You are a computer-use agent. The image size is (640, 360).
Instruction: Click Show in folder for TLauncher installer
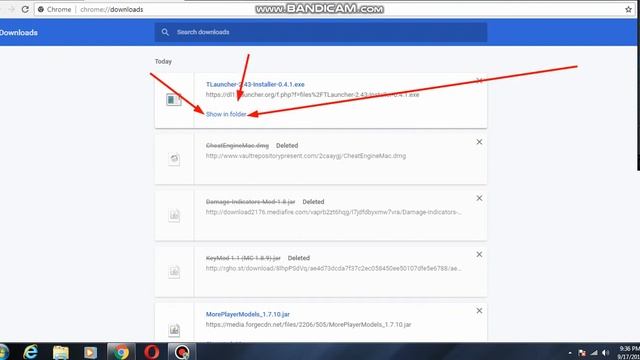226,114
